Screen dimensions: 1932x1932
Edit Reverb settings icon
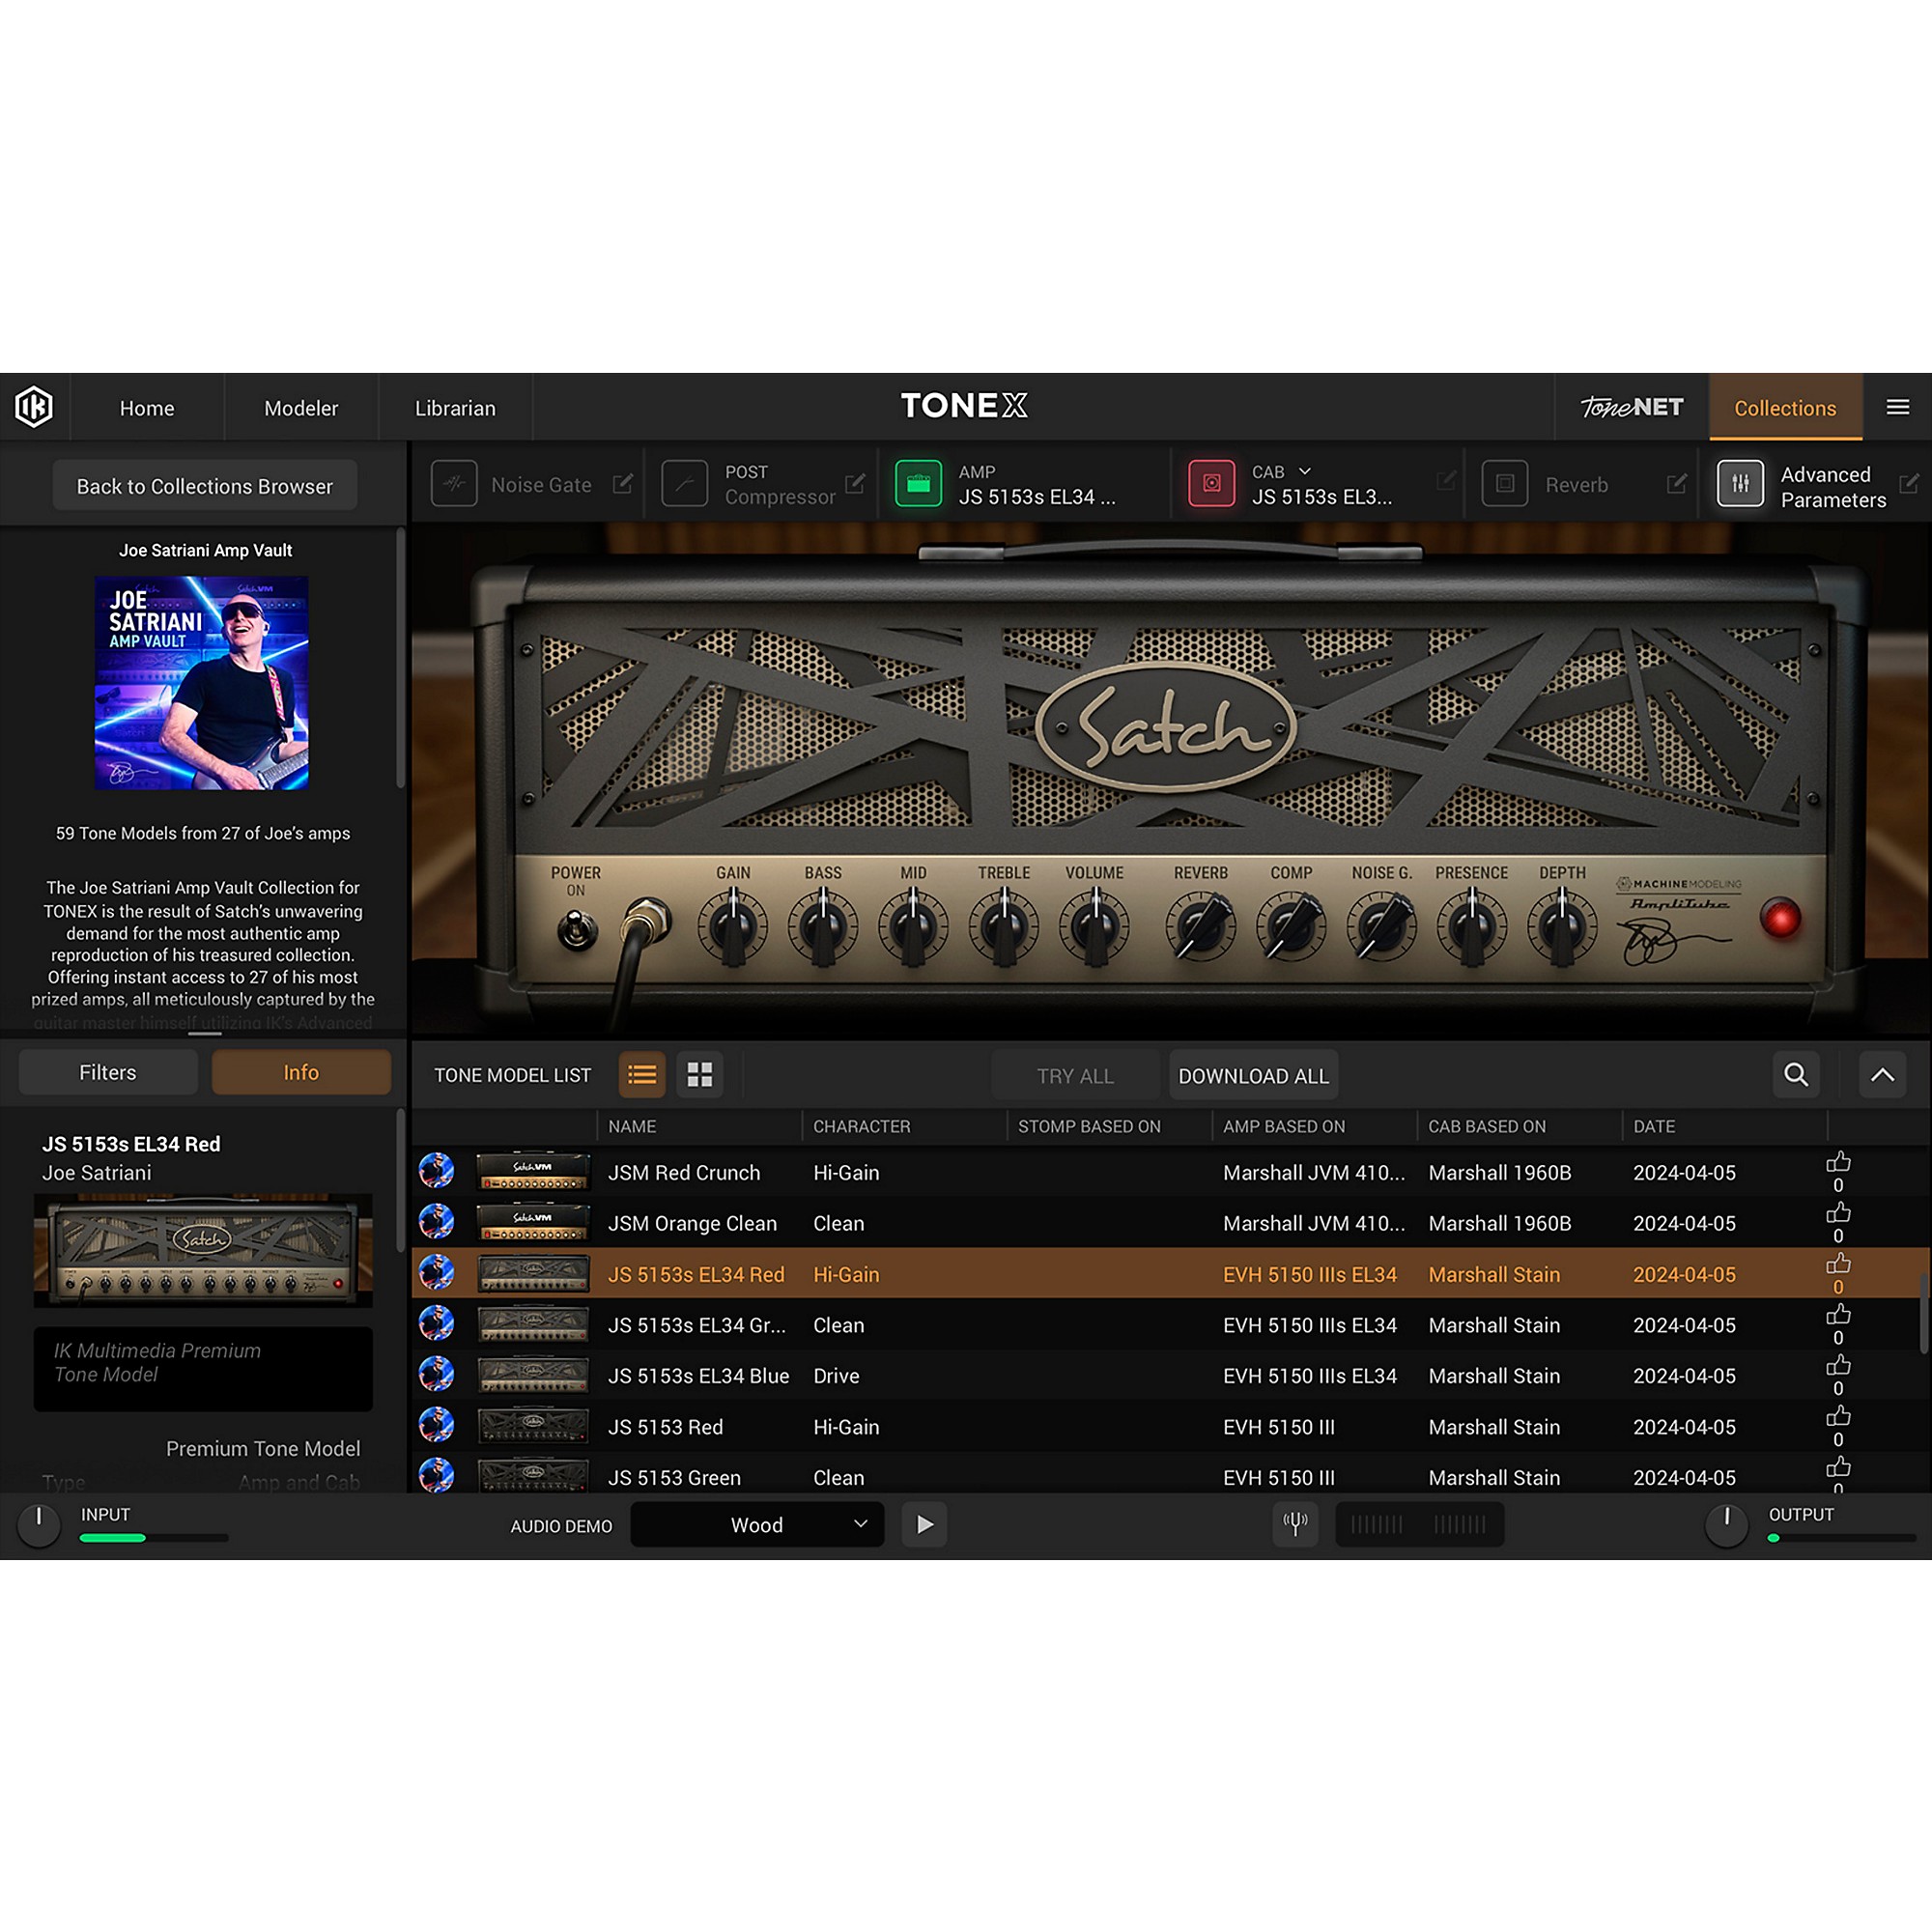click(x=1677, y=484)
